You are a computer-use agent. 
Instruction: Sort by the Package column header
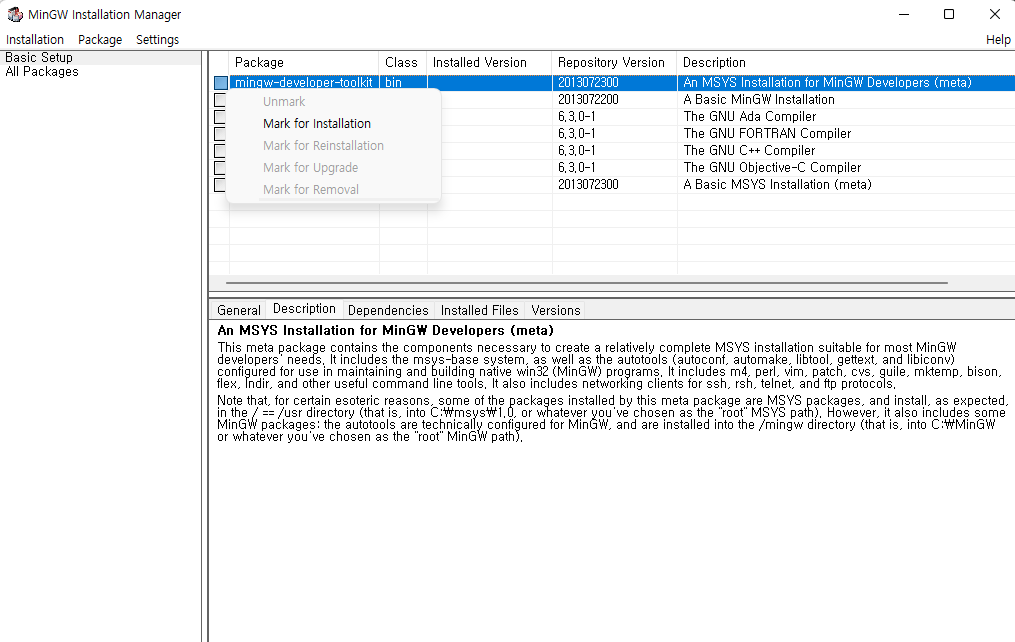pyautogui.click(x=304, y=62)
